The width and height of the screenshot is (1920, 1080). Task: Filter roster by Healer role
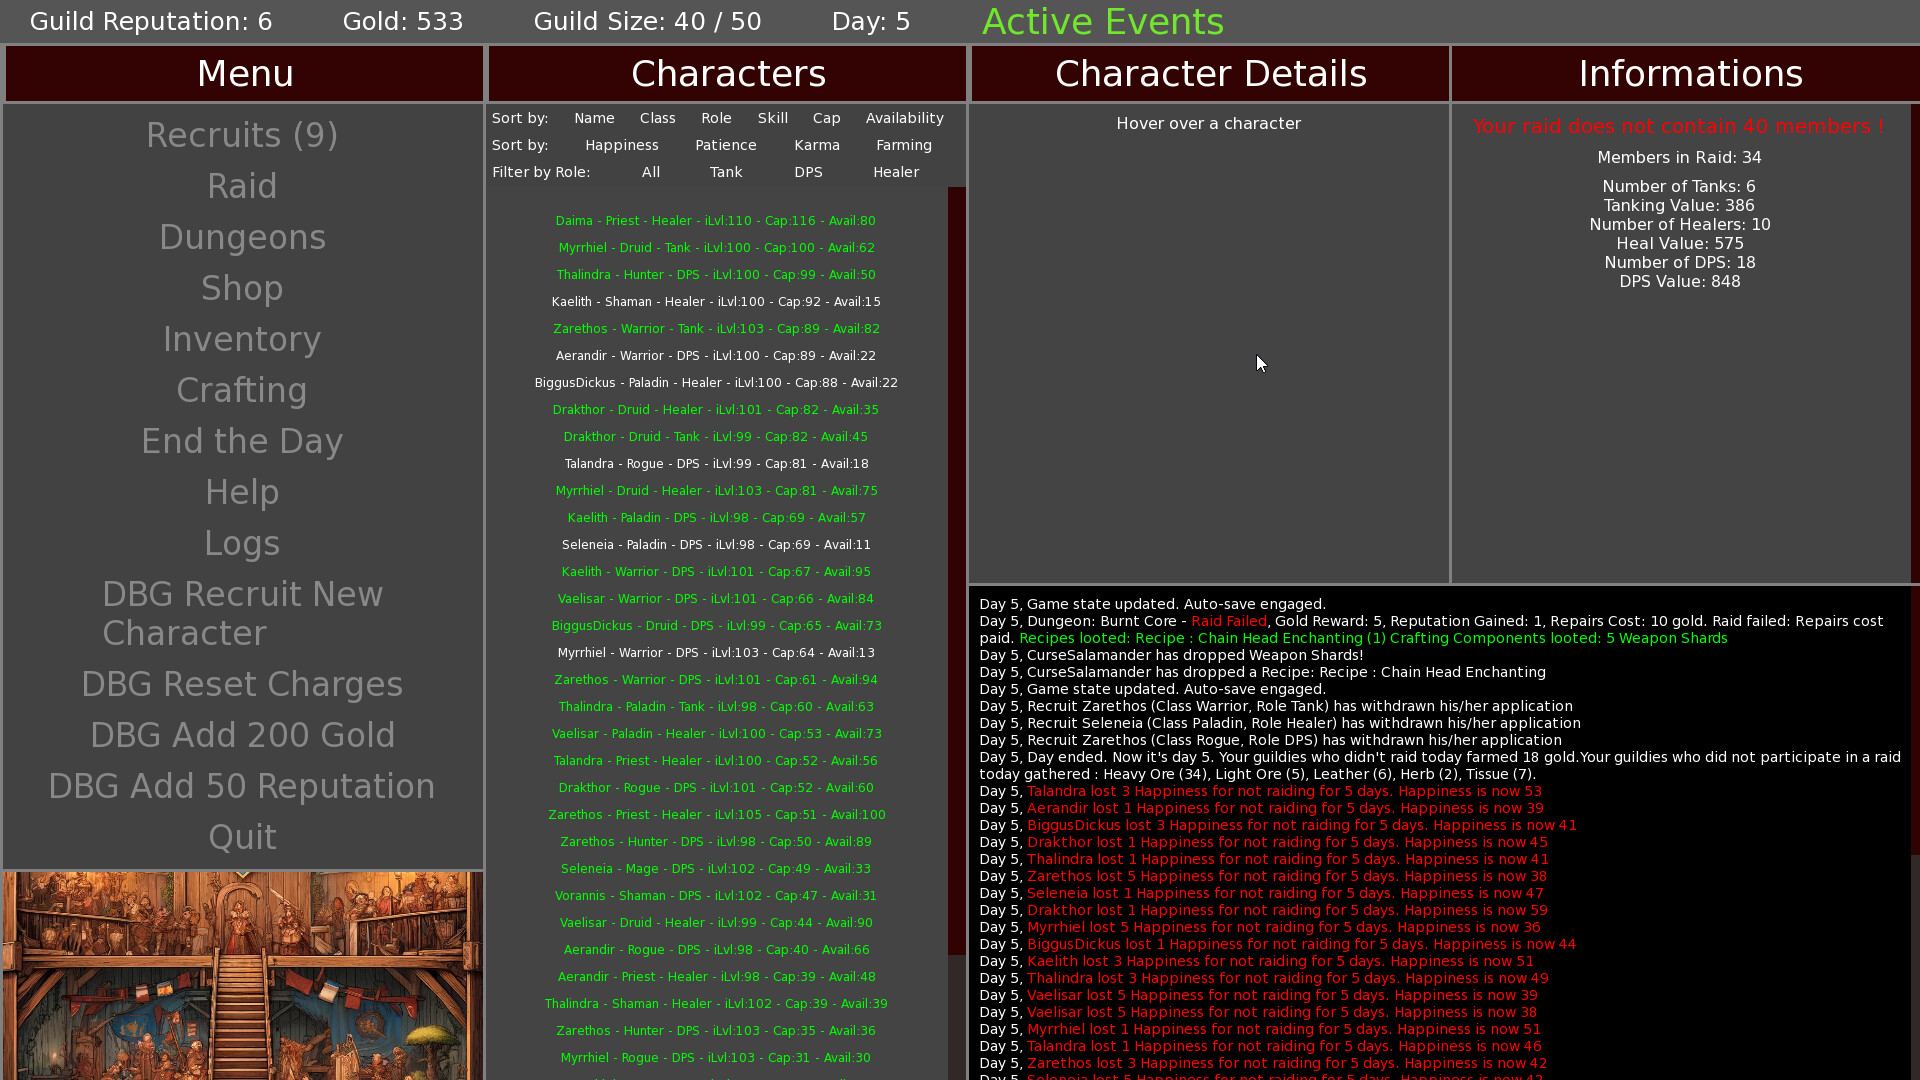point(896,172)
